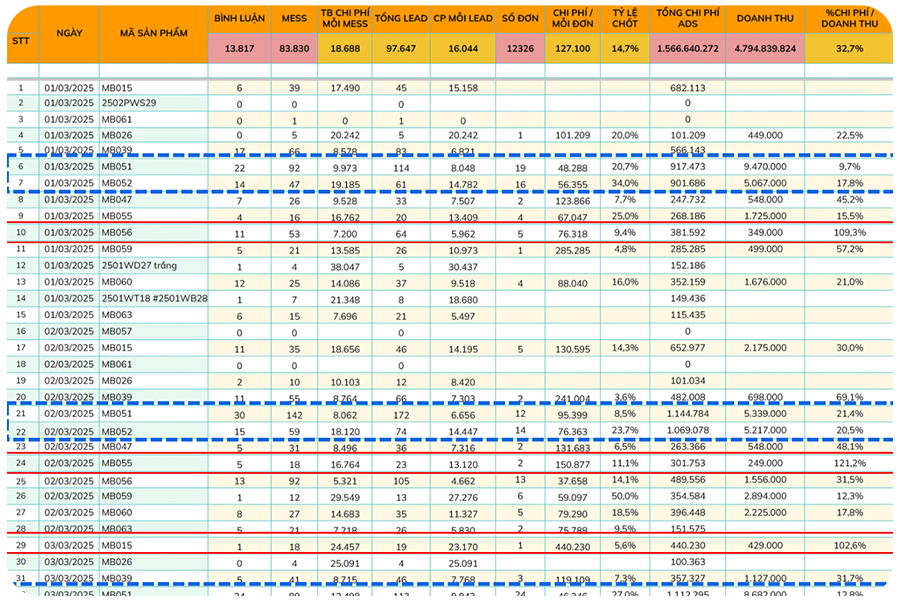Select the NGÀY column header
The width and height of the screenshot is (900, 600).
pyautogui.click(x=69, y=33)
